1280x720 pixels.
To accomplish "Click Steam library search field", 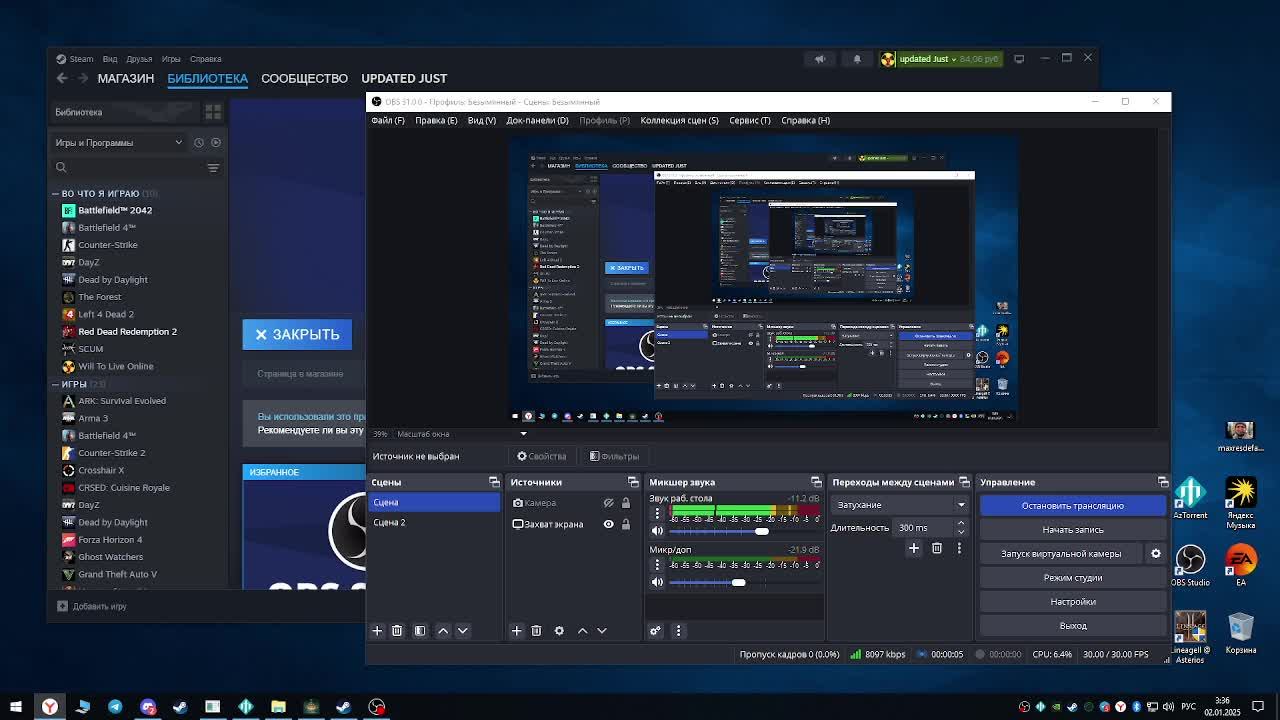I will click(125, 167).
